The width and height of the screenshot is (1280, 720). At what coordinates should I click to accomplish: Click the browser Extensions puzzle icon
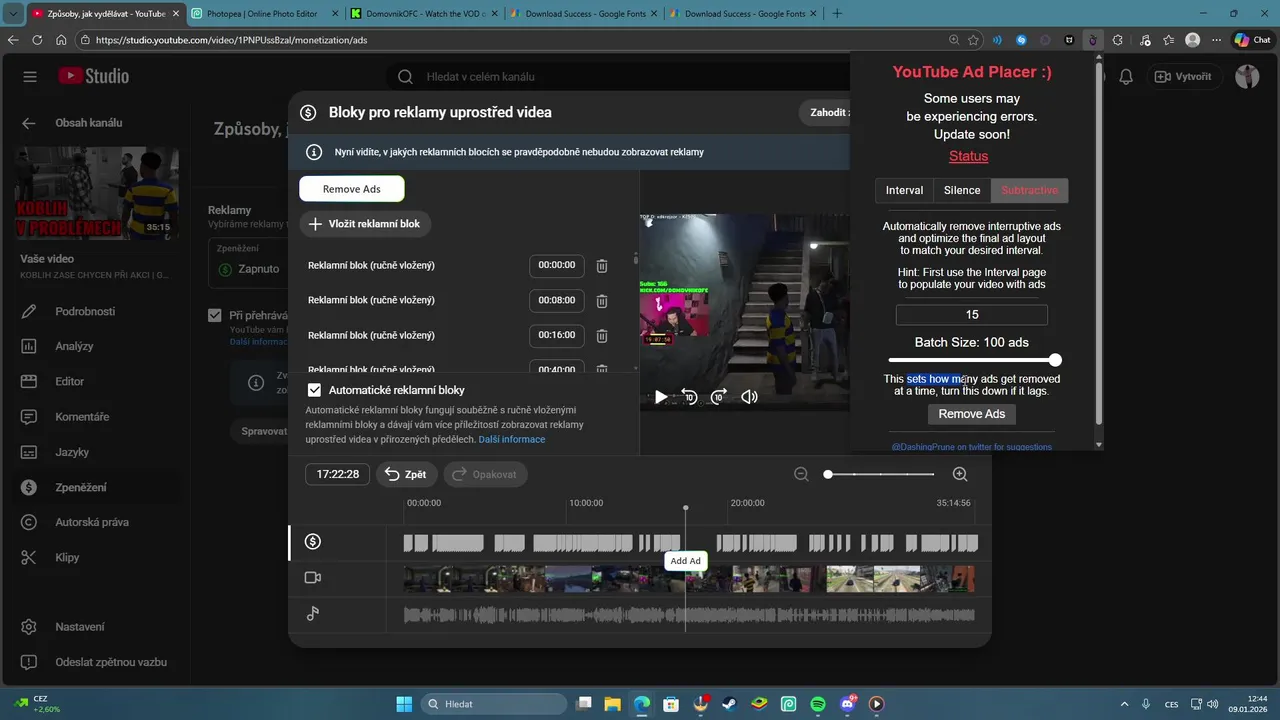pos(1117,40)
